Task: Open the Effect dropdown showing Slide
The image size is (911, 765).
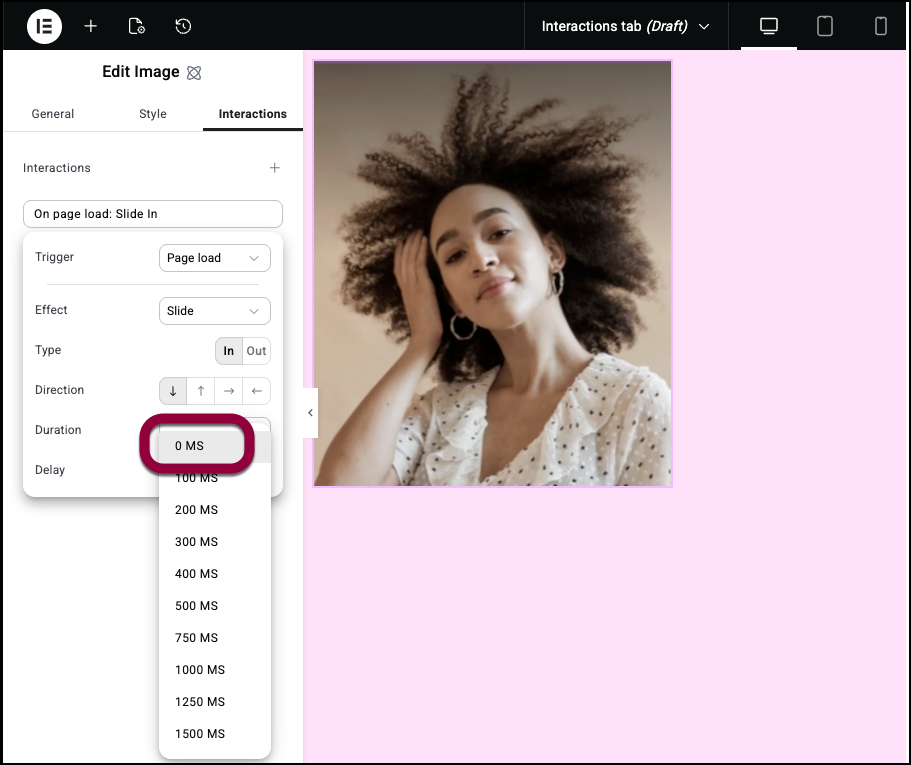Action: (214, 311)
